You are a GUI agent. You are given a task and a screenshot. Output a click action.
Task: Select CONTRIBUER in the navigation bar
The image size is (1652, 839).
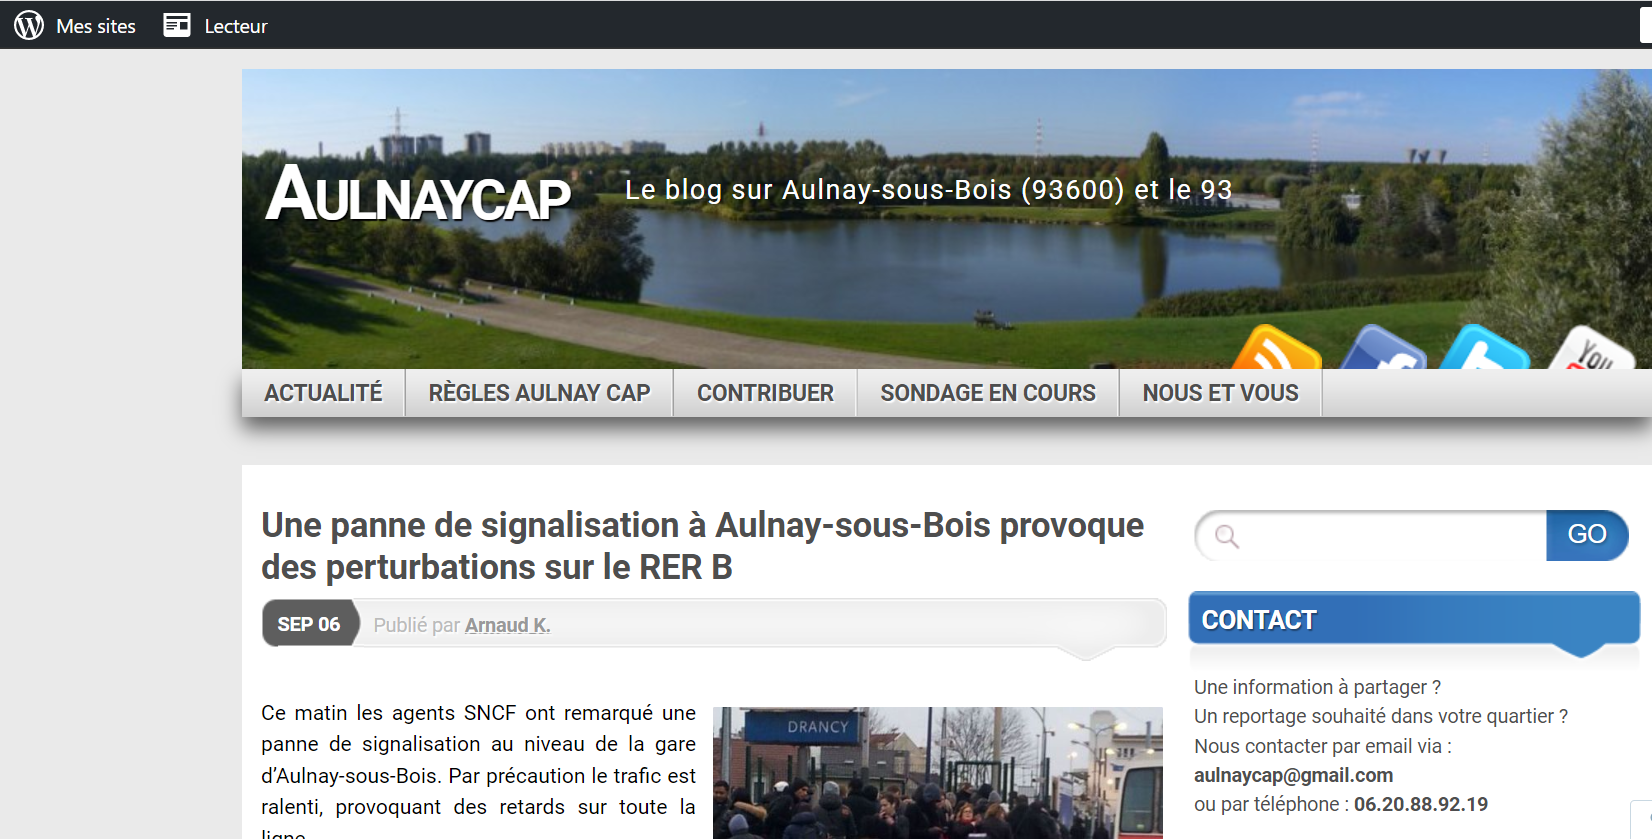765,393
